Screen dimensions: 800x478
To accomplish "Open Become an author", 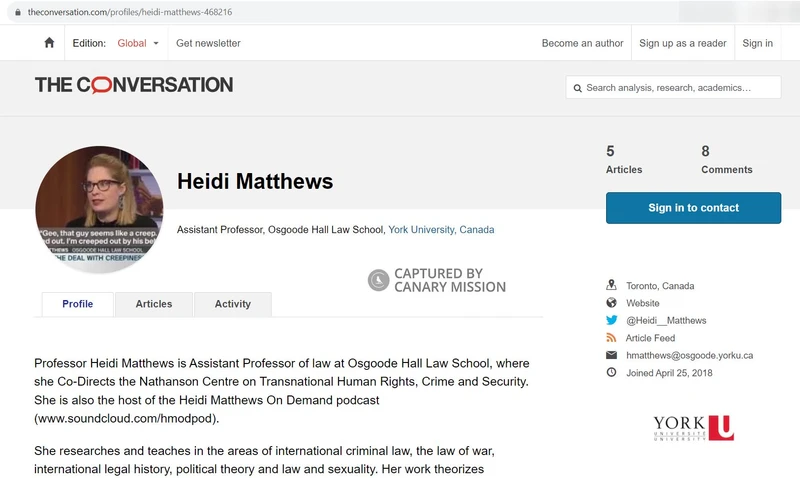I will click(582, 43).
